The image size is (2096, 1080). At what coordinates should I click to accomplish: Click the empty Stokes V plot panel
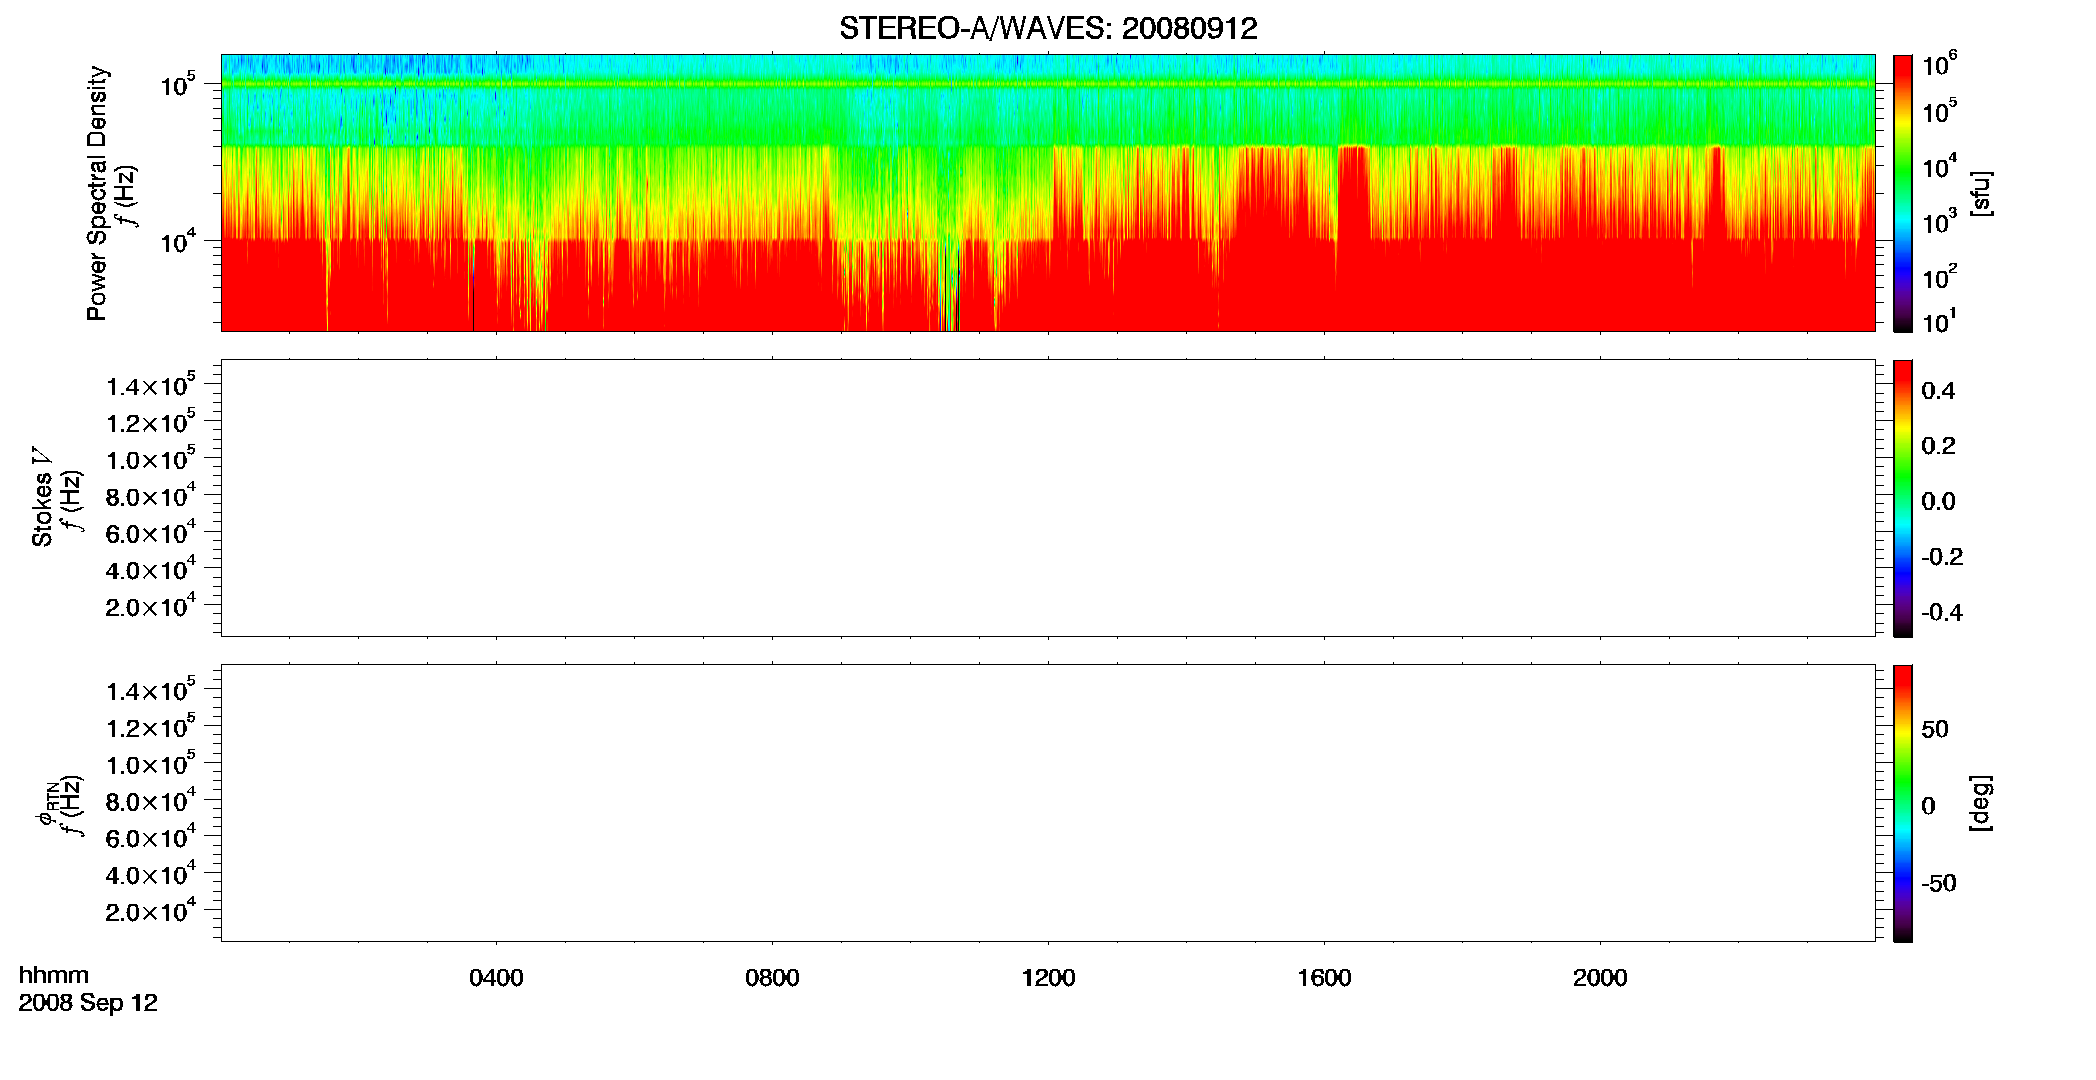[x=1048, y=498]
